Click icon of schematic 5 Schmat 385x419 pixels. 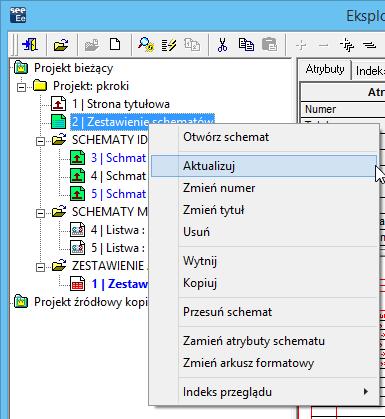pos(77,194)
